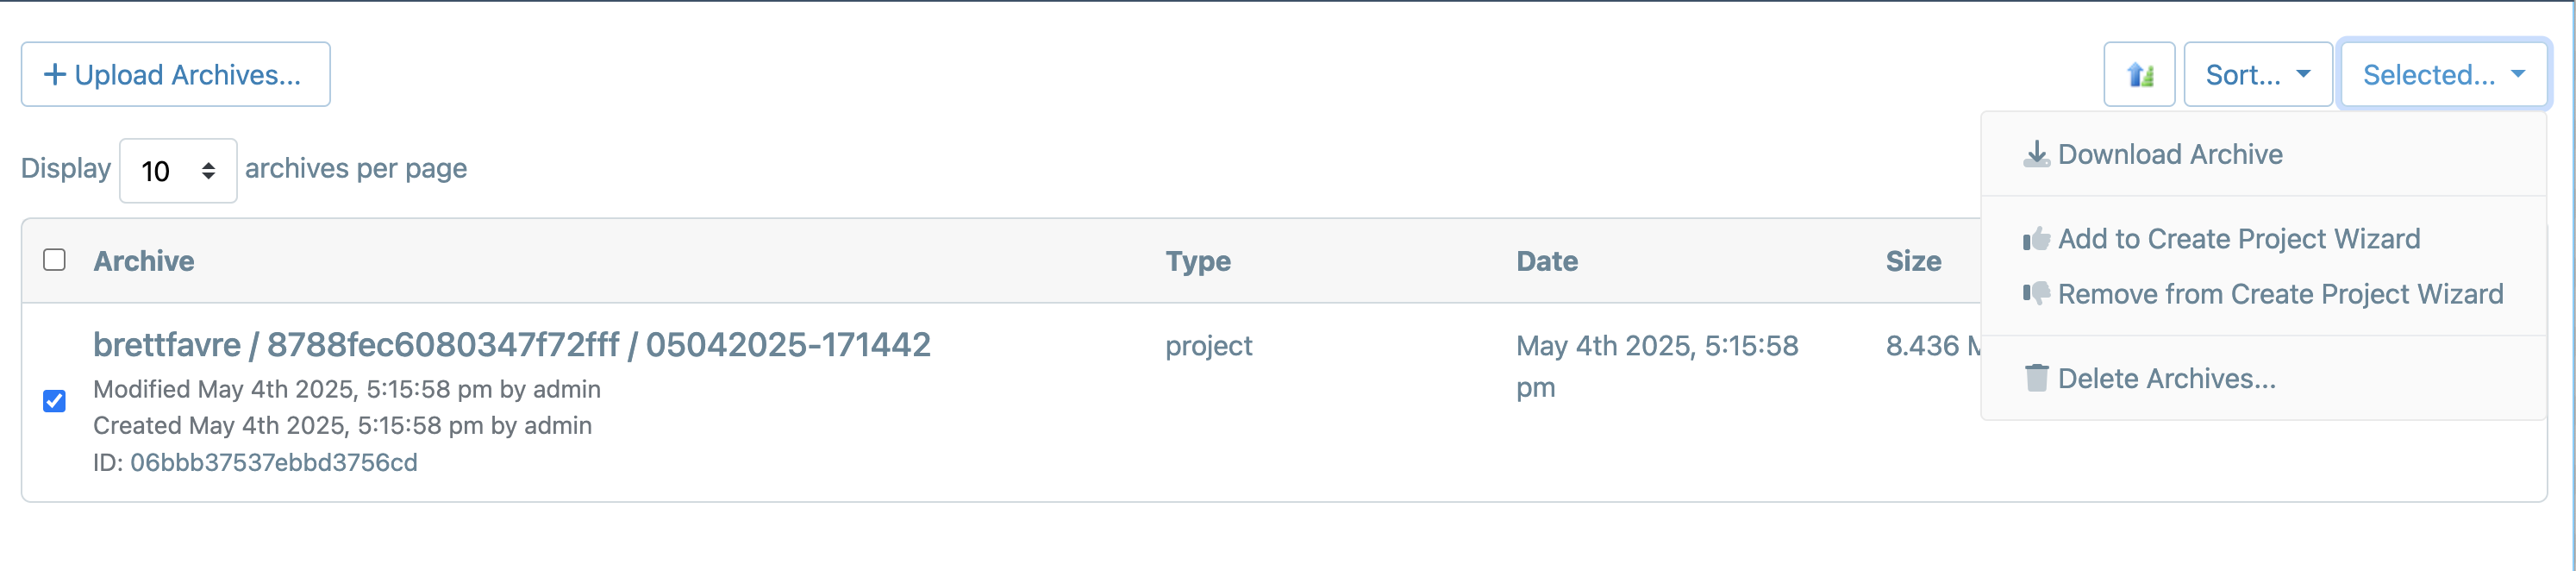
Task: Click the sort direction arrow icon button
Action: pos(2138,74)
